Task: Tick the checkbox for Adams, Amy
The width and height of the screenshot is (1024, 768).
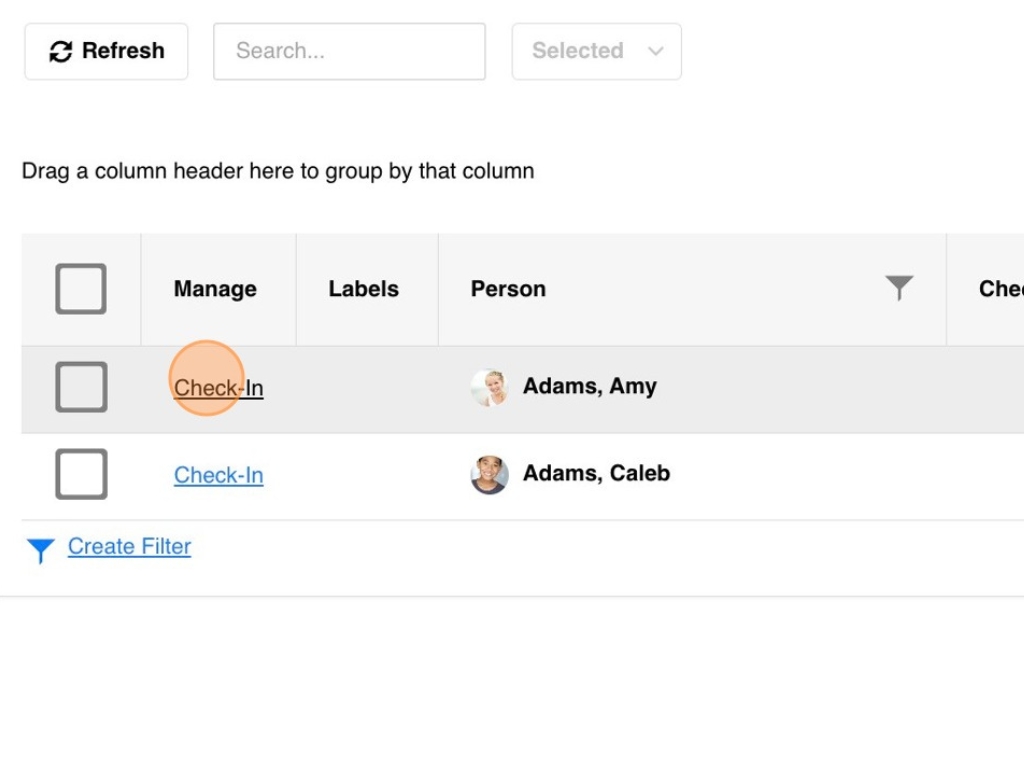Action: tap(81, 387)
